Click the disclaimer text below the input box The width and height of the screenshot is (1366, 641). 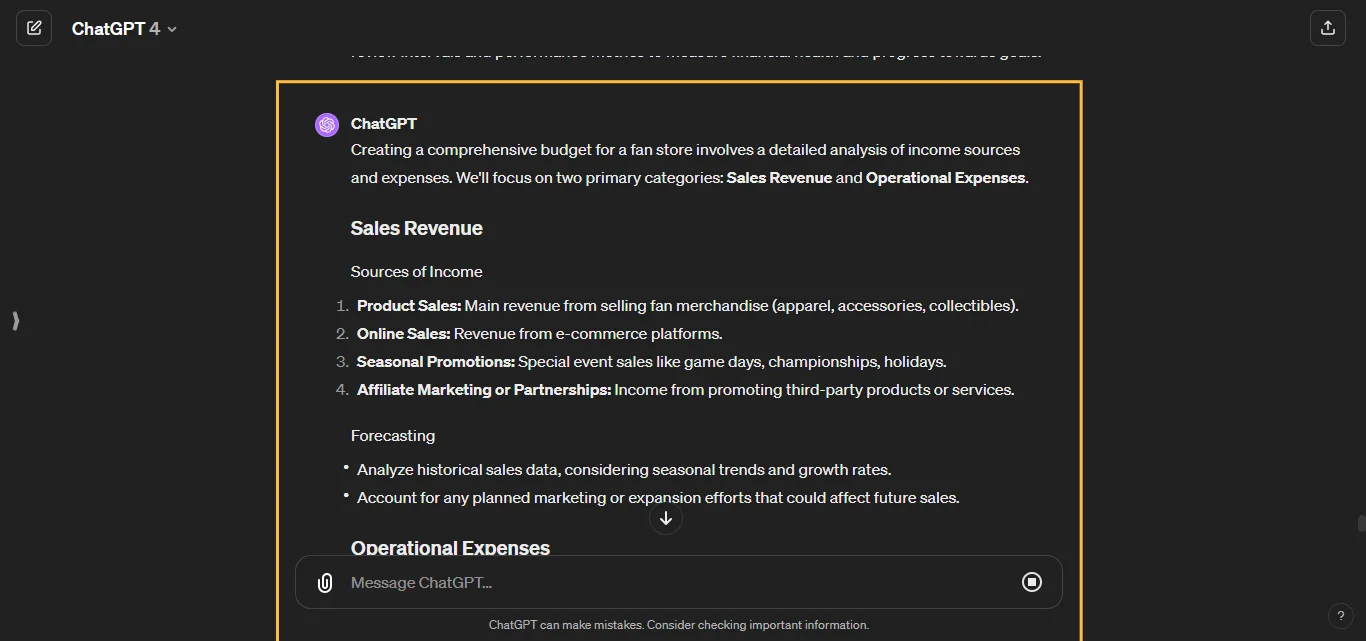click(679, 624)
